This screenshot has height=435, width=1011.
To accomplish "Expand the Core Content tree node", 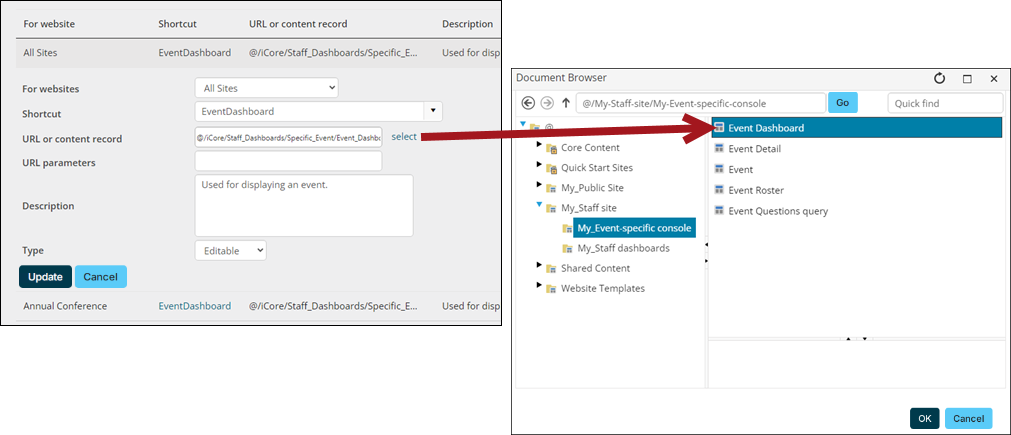I will (539, 146).
